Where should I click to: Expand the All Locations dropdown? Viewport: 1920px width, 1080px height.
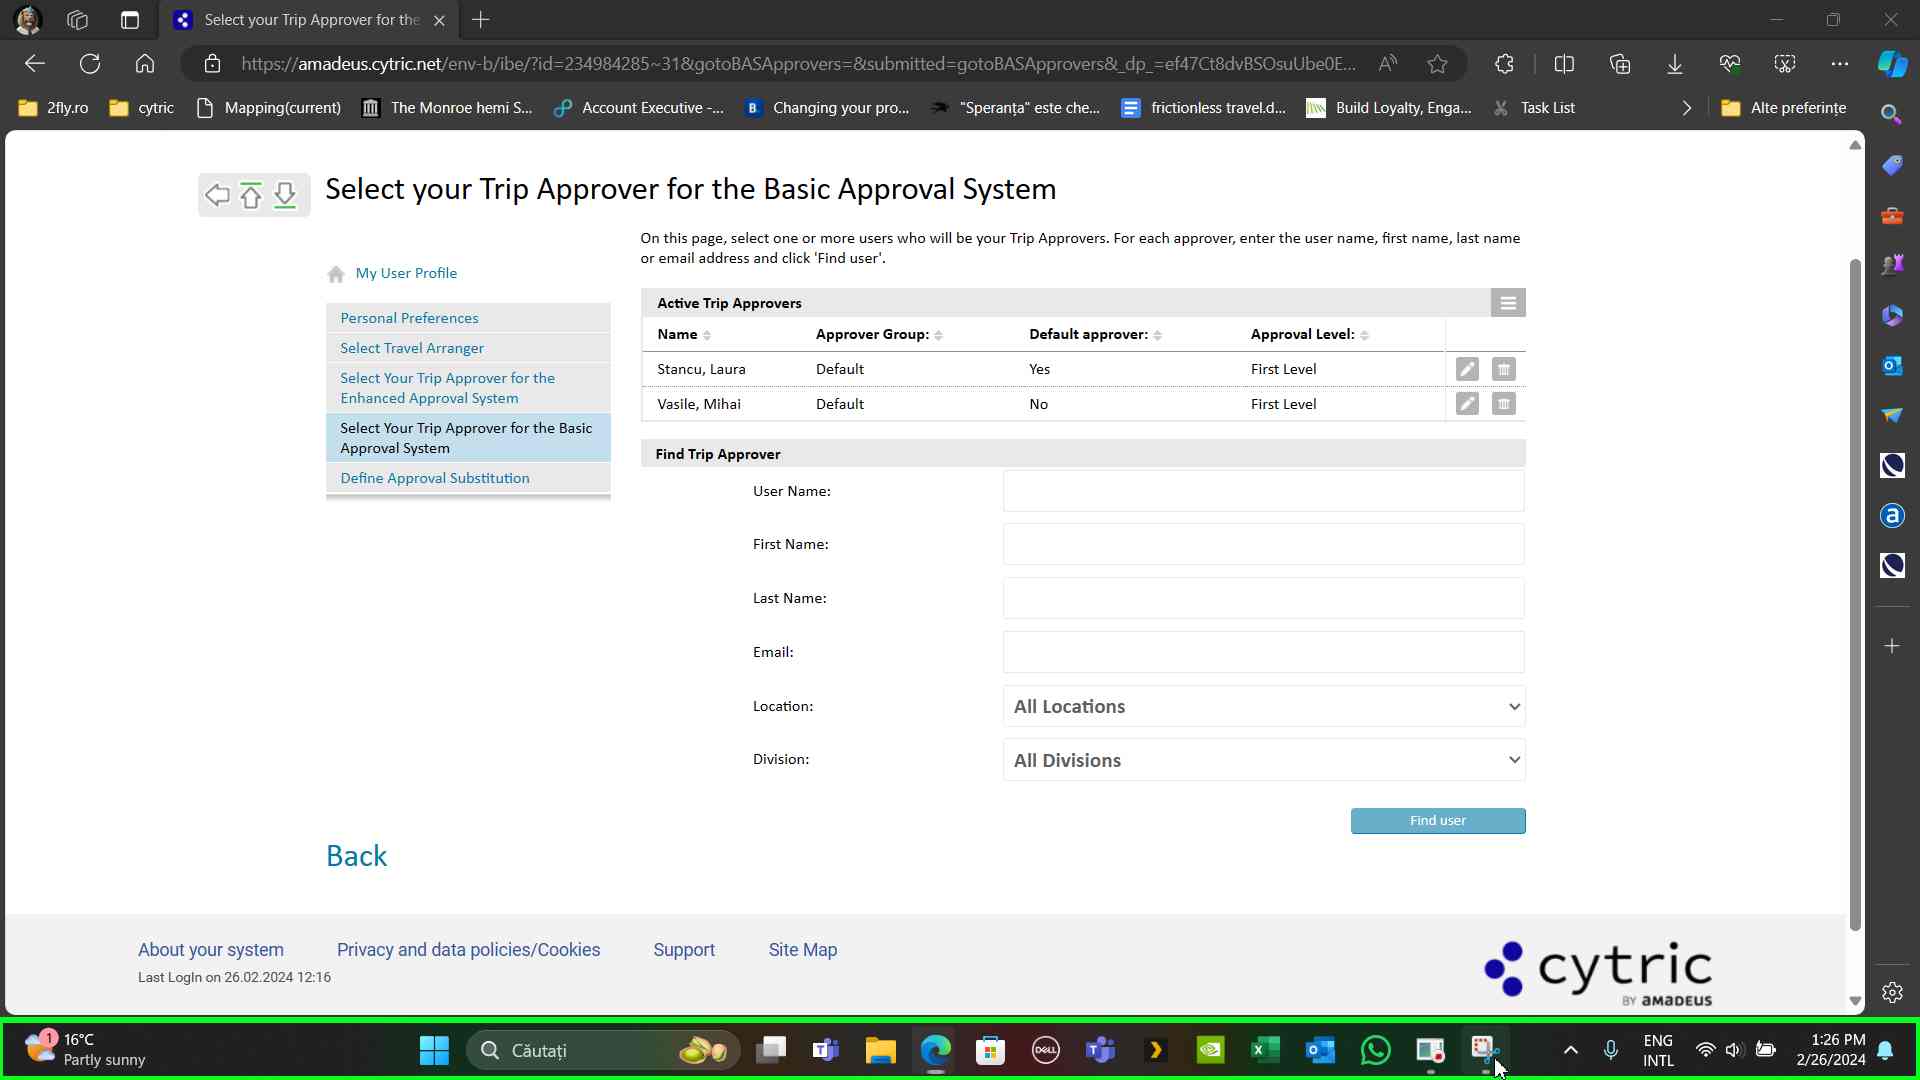1263,707
